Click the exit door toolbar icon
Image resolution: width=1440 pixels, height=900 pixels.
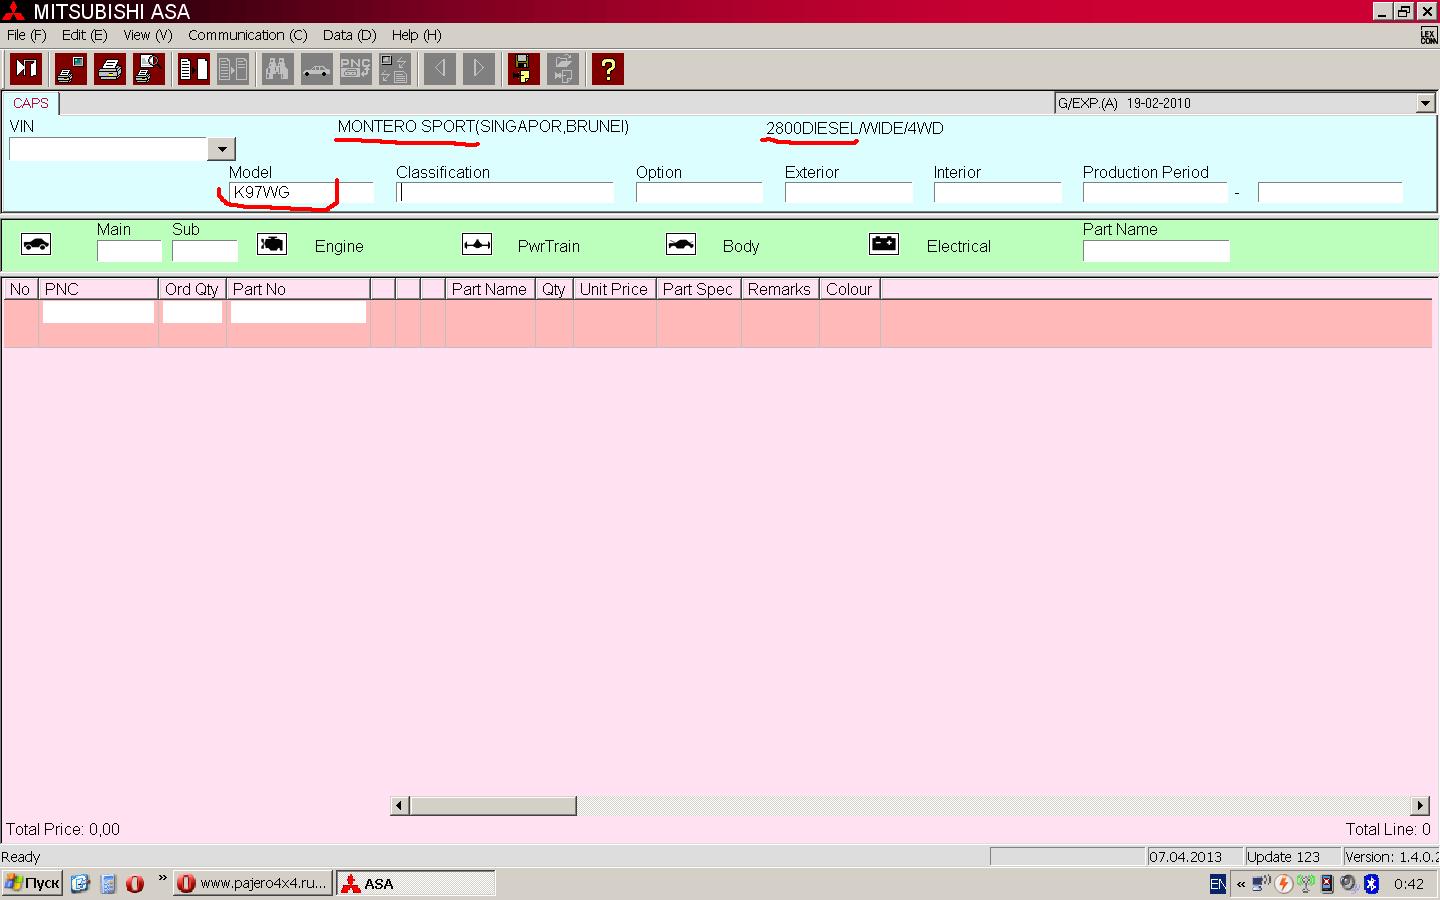click(x=26, y=69)
